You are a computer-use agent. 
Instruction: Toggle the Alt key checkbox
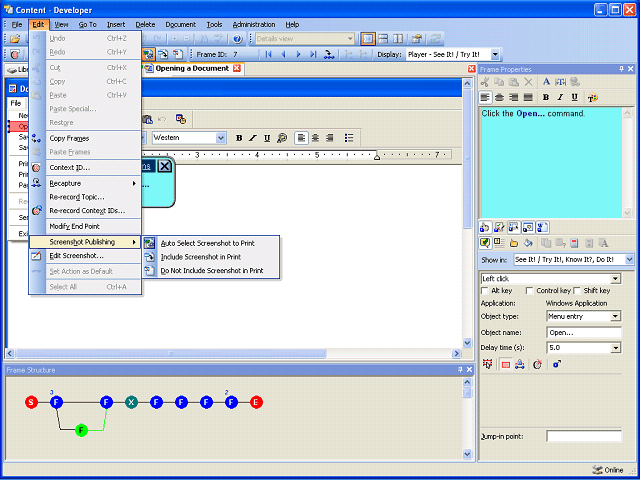click(x=485, y=291)
